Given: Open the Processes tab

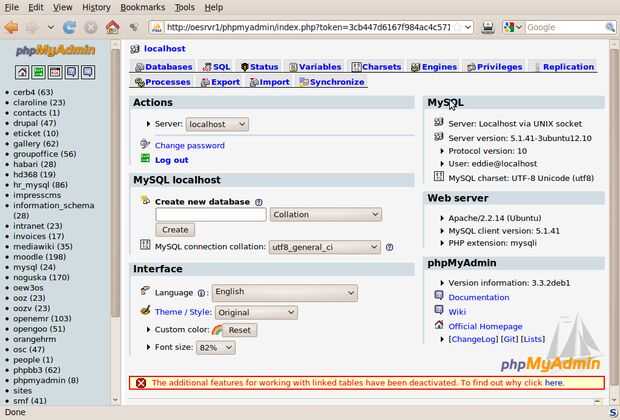Looking at the screenshot, I should click(163, 82).
